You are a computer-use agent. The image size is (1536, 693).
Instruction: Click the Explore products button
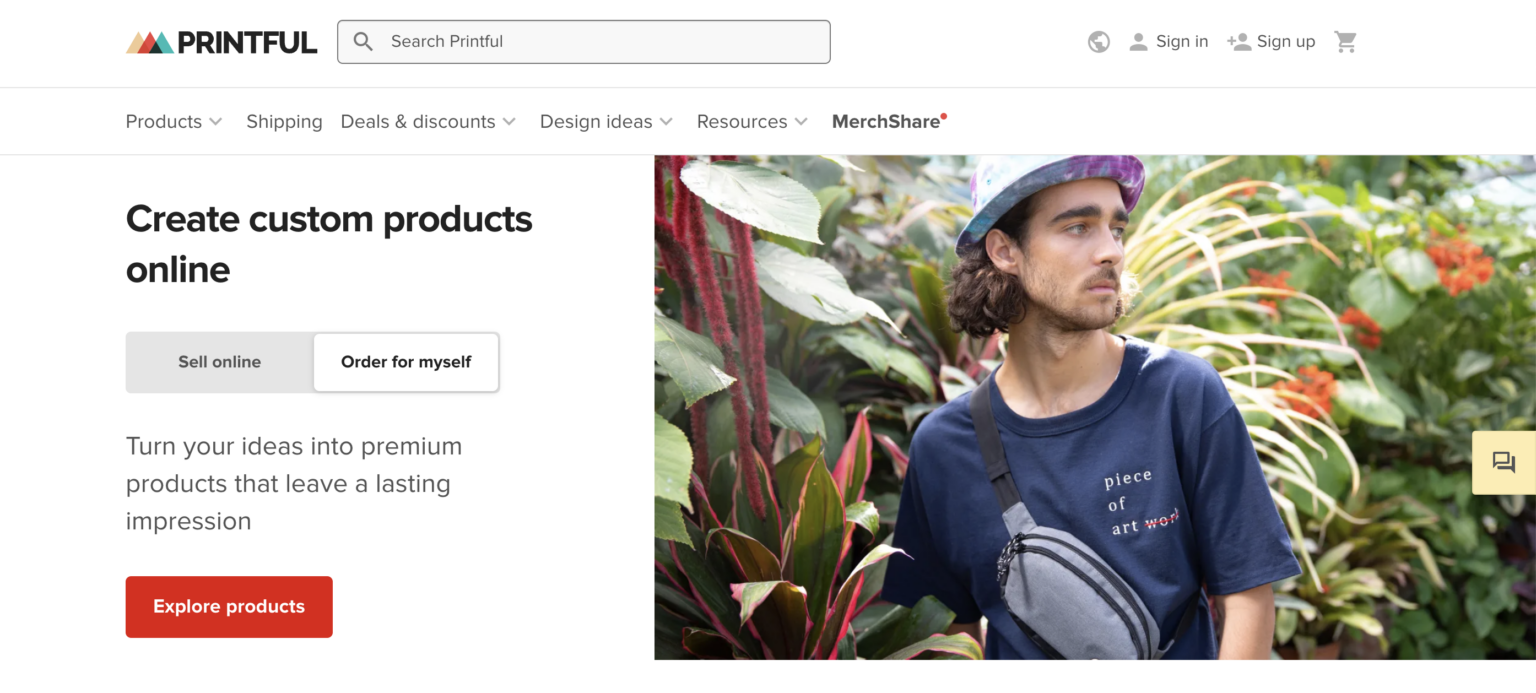[228, 606]
